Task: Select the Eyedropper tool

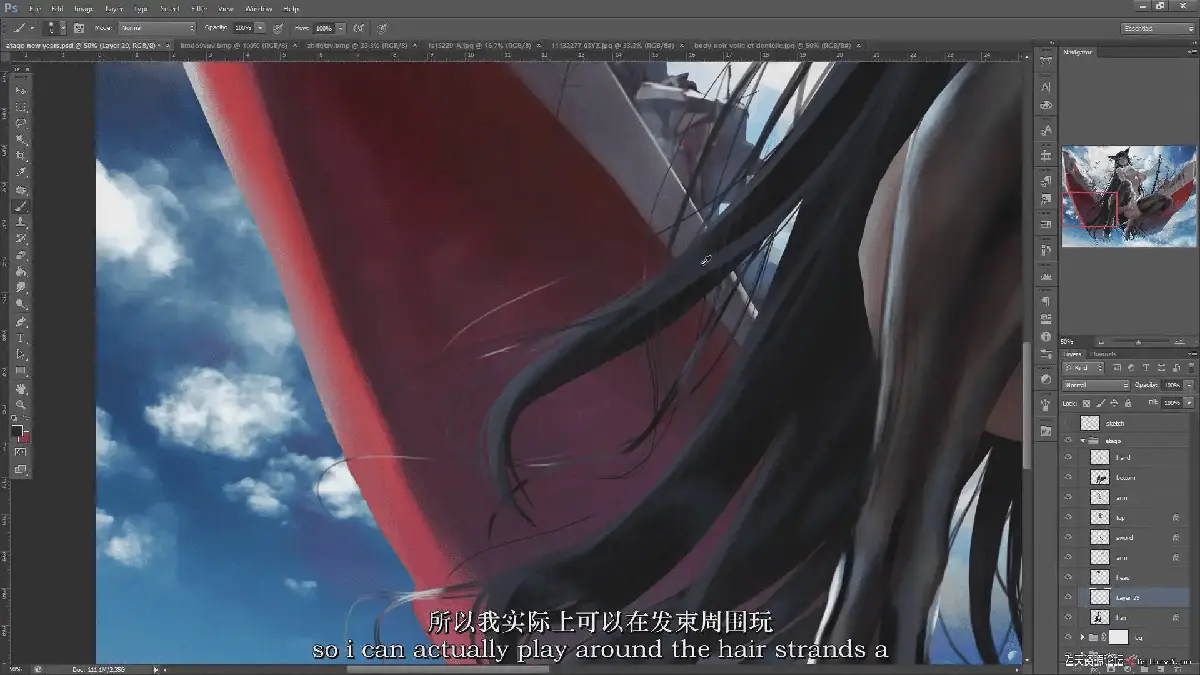Action: [x=22, y=173]
